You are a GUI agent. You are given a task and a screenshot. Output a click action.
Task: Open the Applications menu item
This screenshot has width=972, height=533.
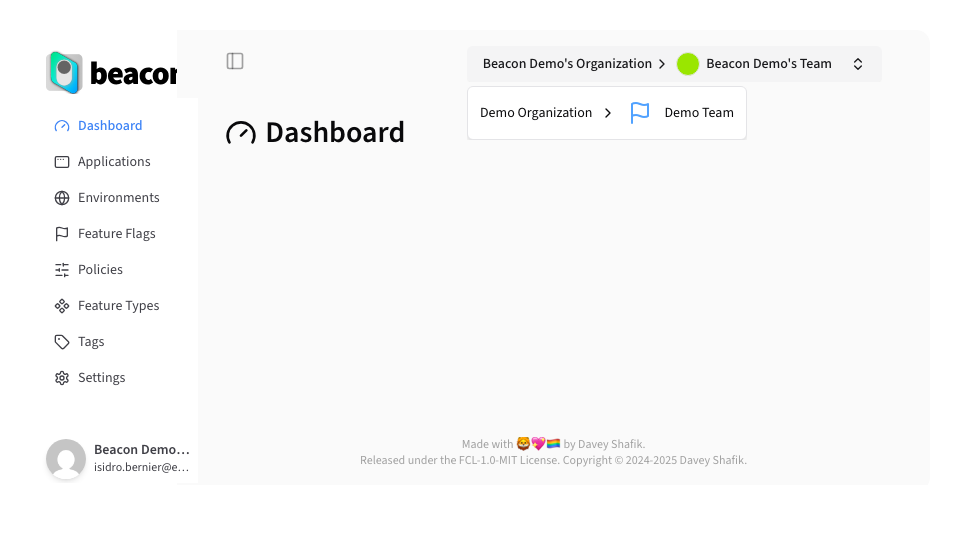click(114, 162)
